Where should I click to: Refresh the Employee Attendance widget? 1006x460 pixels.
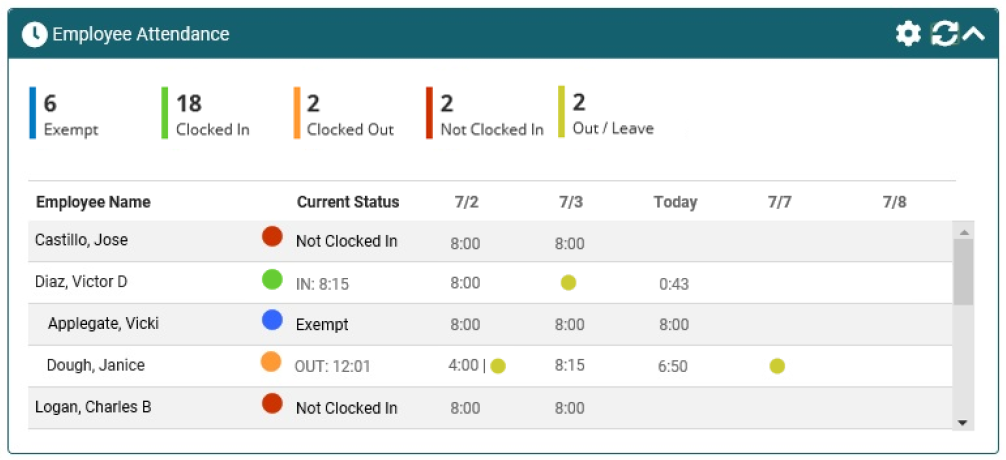[944, 33]
